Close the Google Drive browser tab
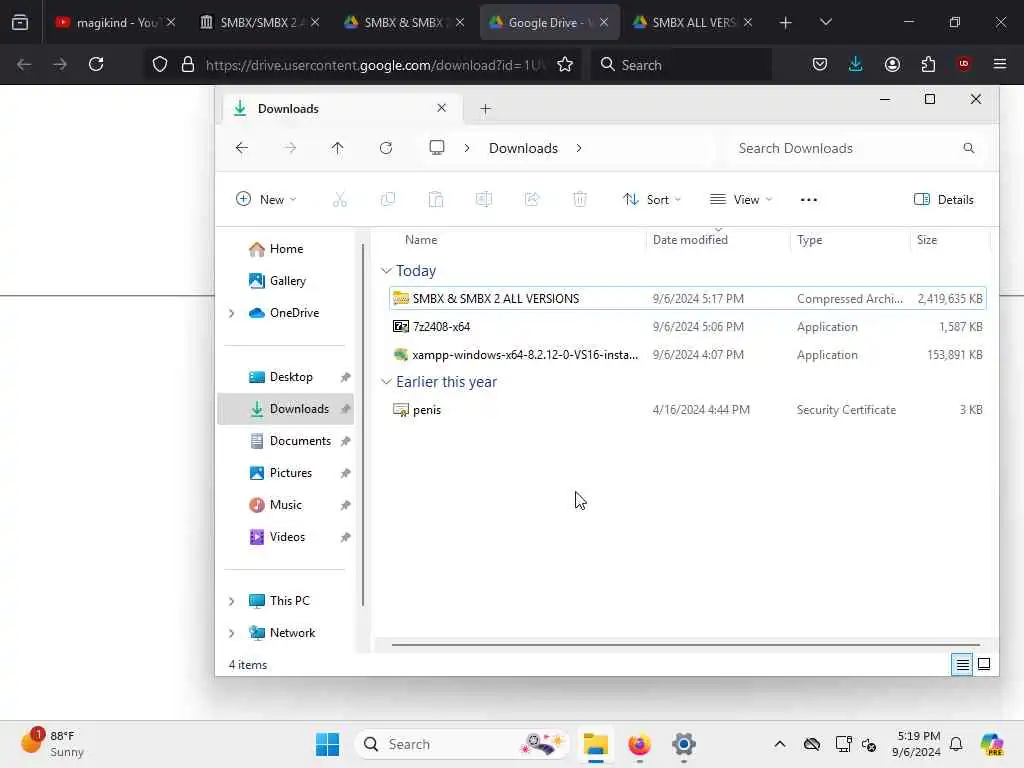 pyautogui.click(x=604, y=22)
